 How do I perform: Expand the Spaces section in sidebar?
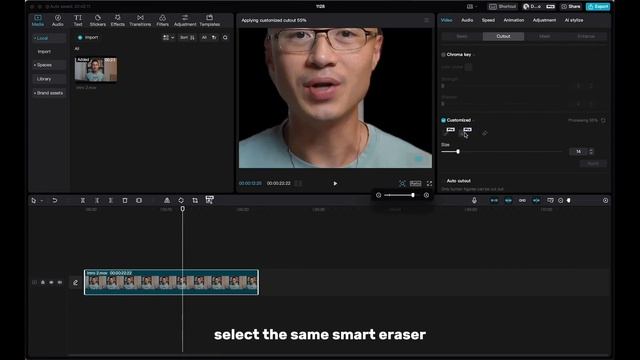[49, 65]
